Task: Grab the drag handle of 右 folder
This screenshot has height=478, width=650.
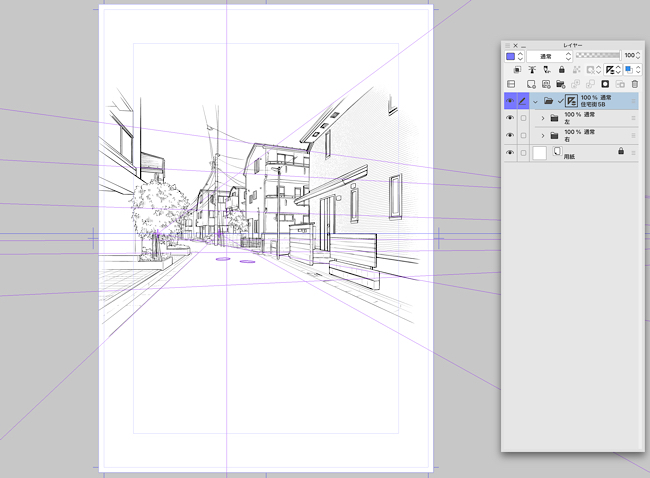Action: [x=633, y=136]
